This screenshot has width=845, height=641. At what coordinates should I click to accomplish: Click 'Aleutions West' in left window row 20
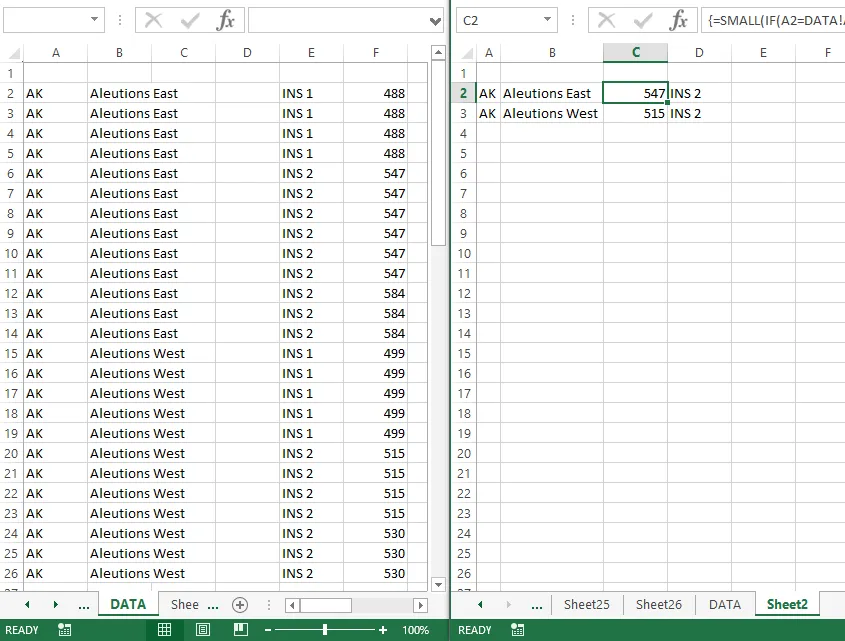[x=137, y=454]
